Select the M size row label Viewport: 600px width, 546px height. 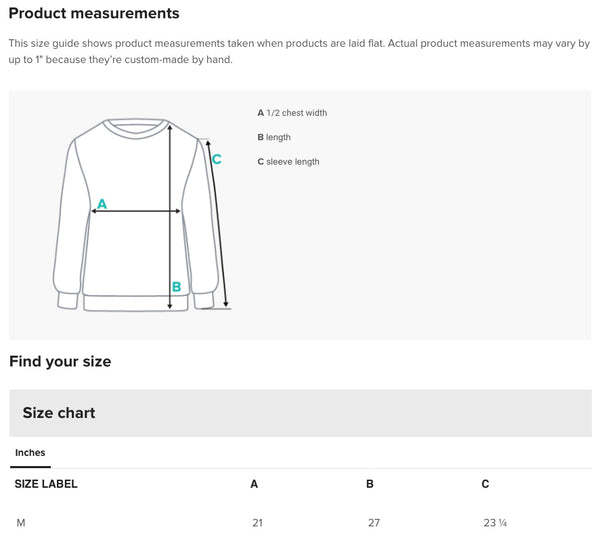[x=21, y=523]
